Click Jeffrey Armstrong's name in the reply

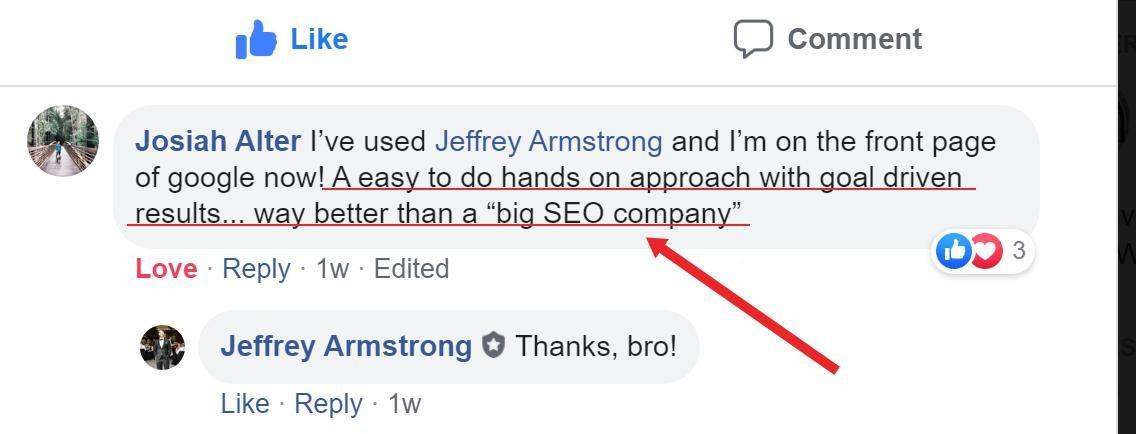pos(346,347)
